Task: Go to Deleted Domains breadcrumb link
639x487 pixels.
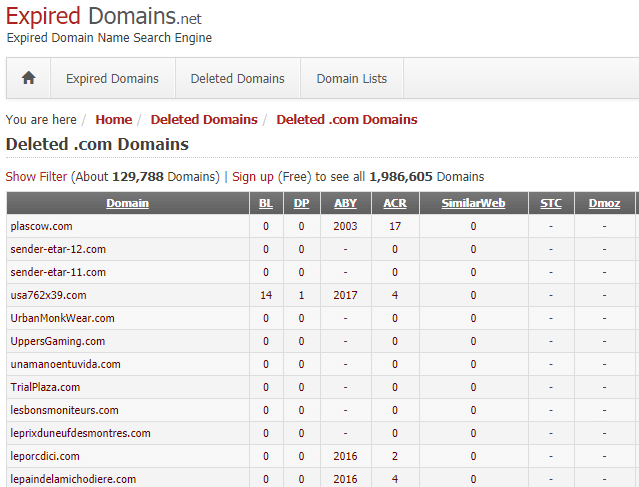Action: coord(203,119)
